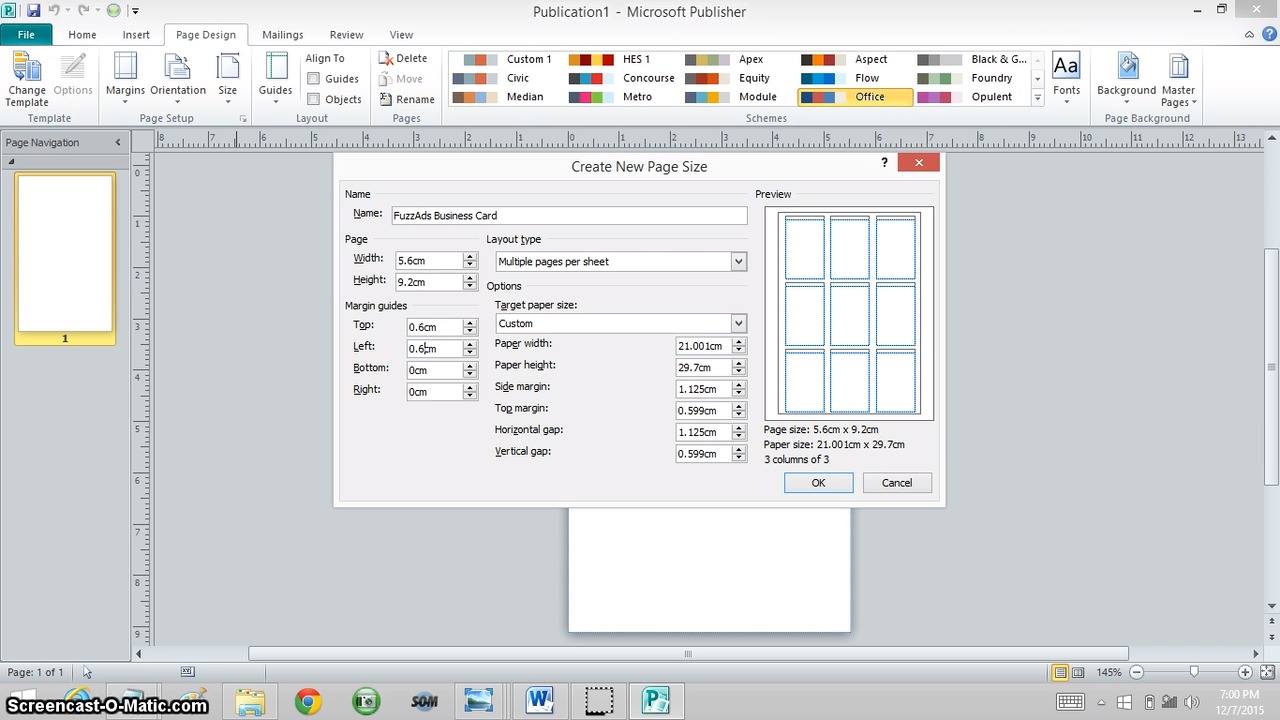Minimize the ribbon with caret icon
1280x720 pixels.
coord(1250,35)
